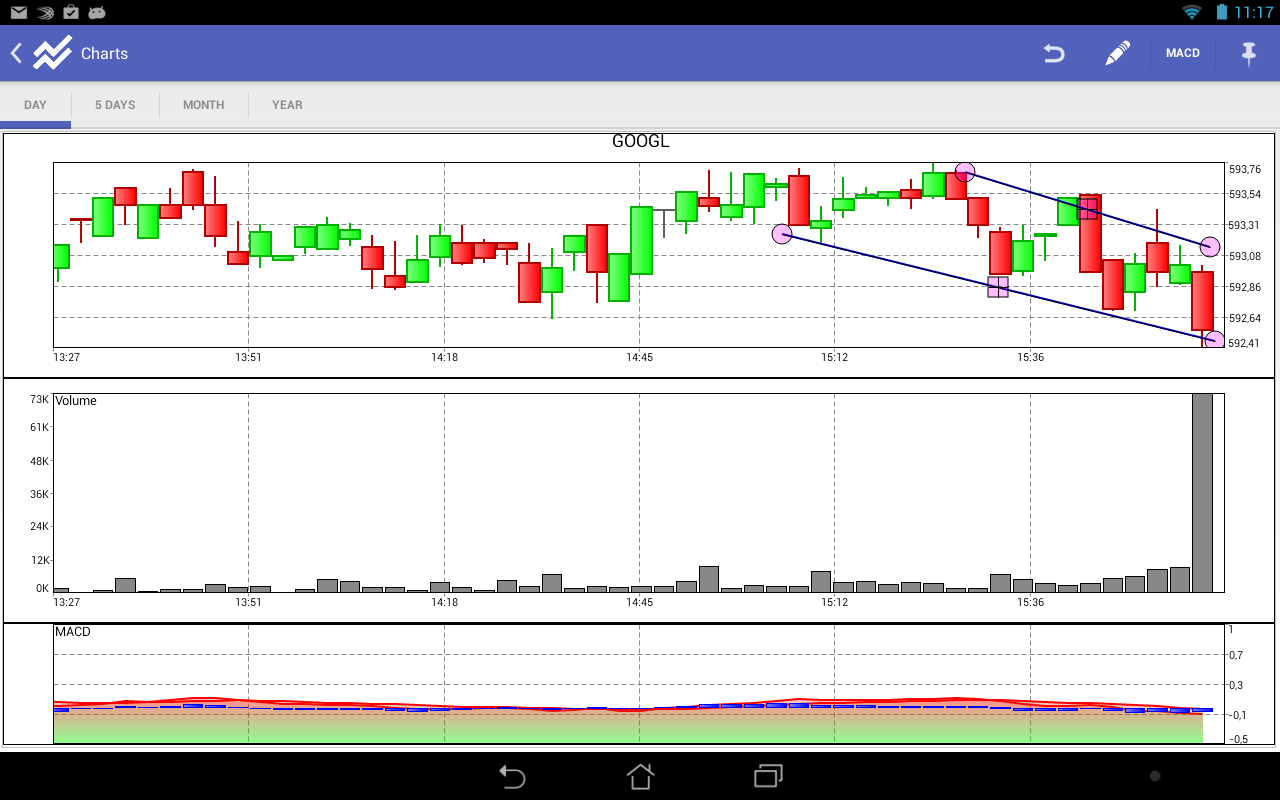Tap the Wi-Fi status icon

click(1191, 12)
